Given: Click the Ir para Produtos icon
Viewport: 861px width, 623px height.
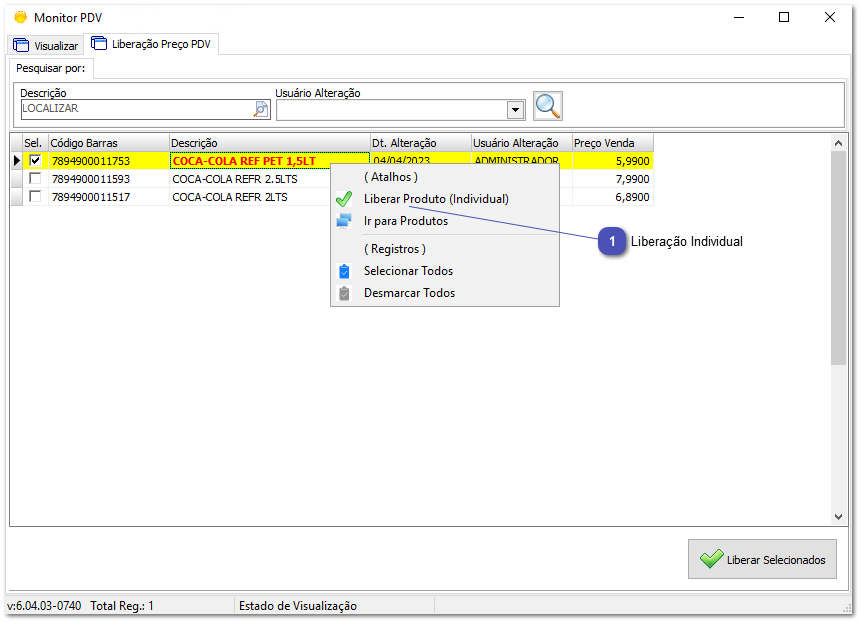Looking at the screenshot, I should (x=344, y=221).
